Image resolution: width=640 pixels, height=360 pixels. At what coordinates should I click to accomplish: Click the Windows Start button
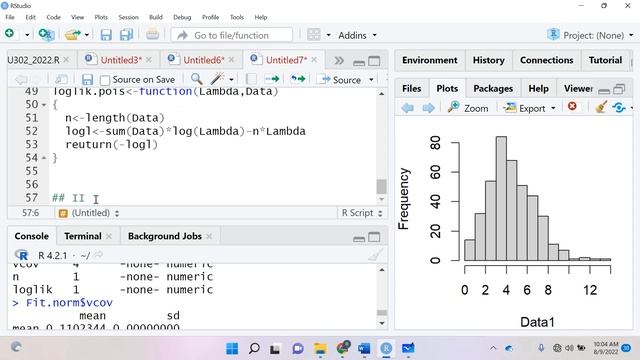(232, 348)
